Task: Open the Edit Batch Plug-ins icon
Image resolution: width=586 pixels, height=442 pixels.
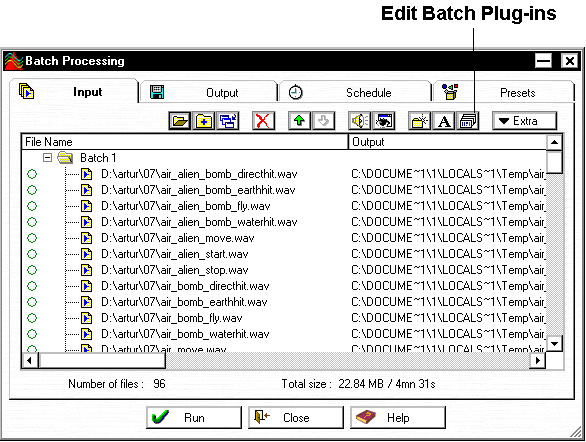Action: point(468,121)
